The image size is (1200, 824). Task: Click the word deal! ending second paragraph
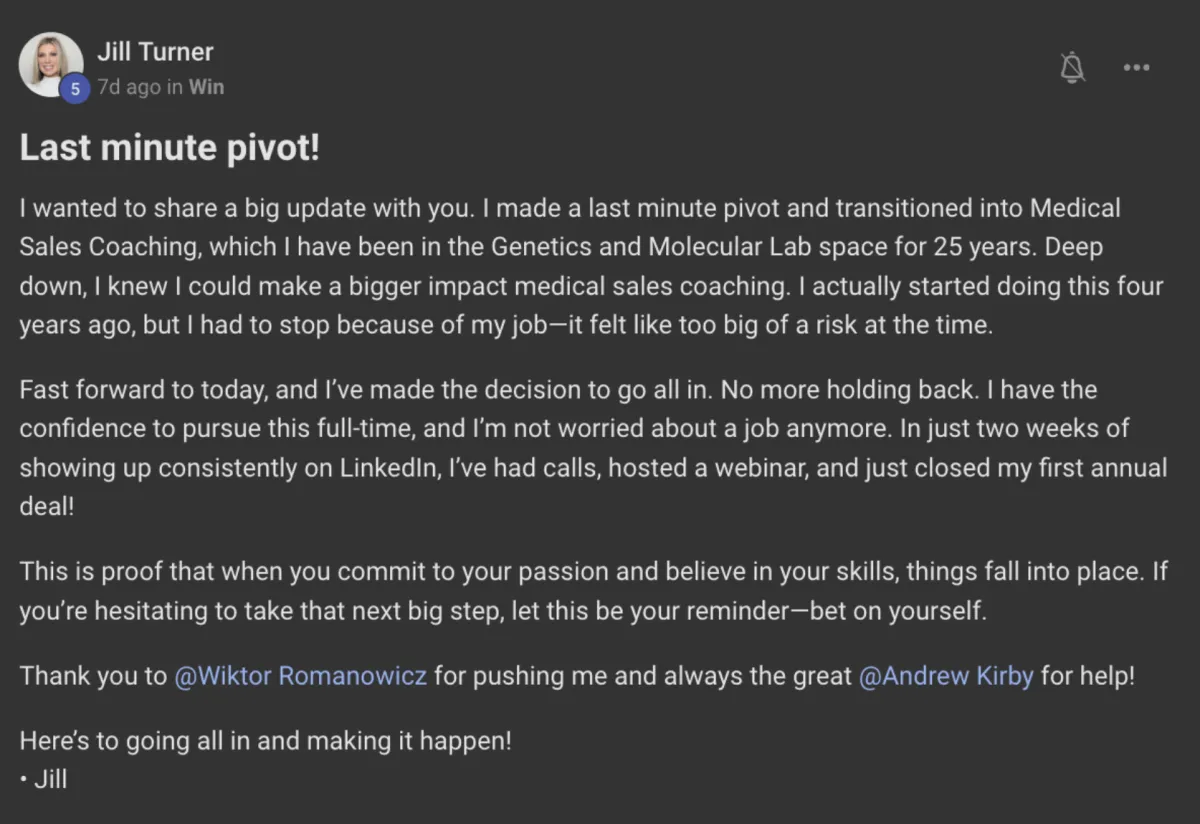click(x=47, y=506)
